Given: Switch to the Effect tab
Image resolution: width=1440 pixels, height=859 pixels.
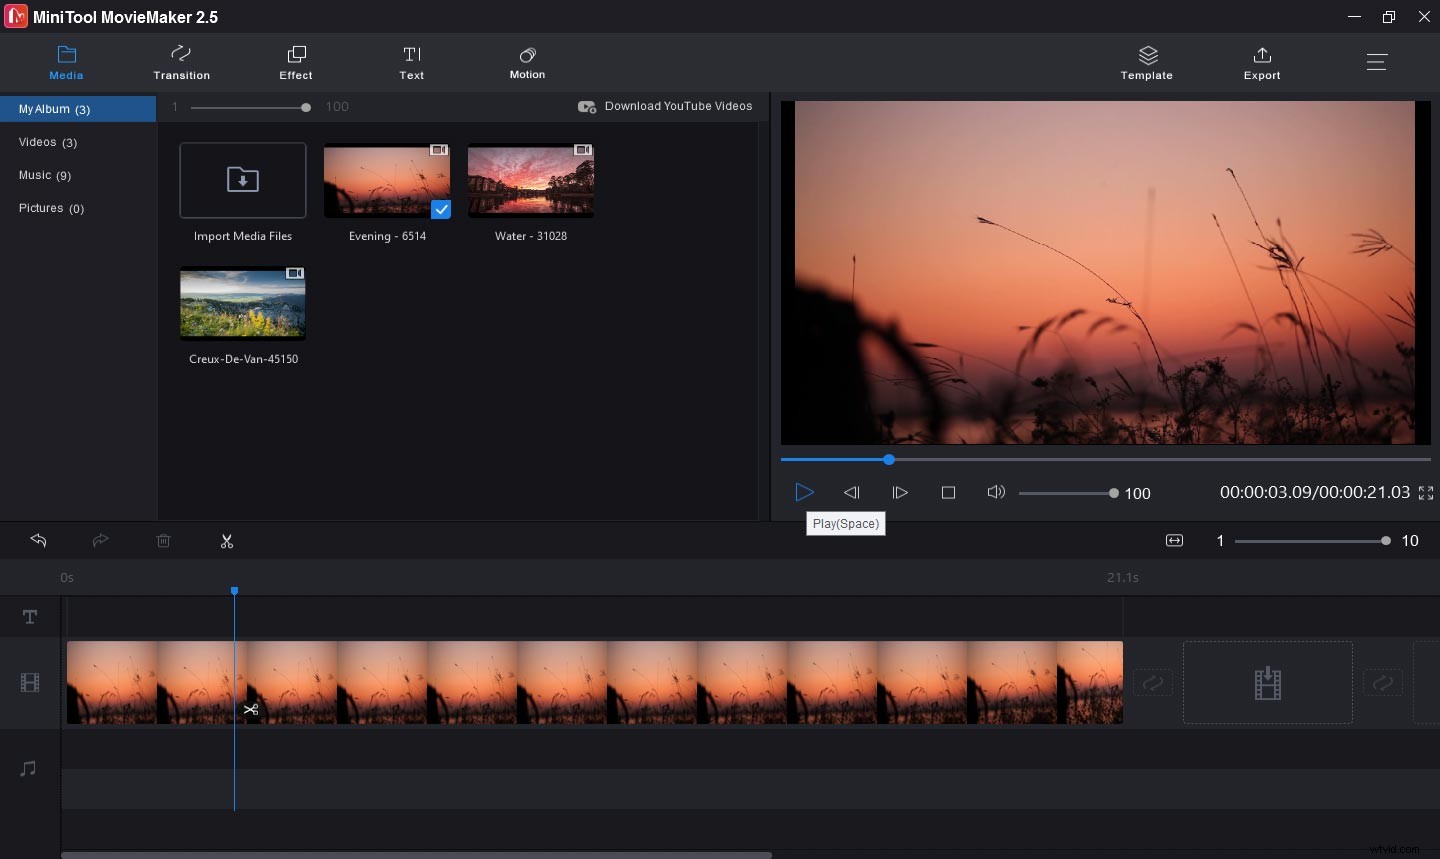Looking at the screenshot, I should 296,62.
